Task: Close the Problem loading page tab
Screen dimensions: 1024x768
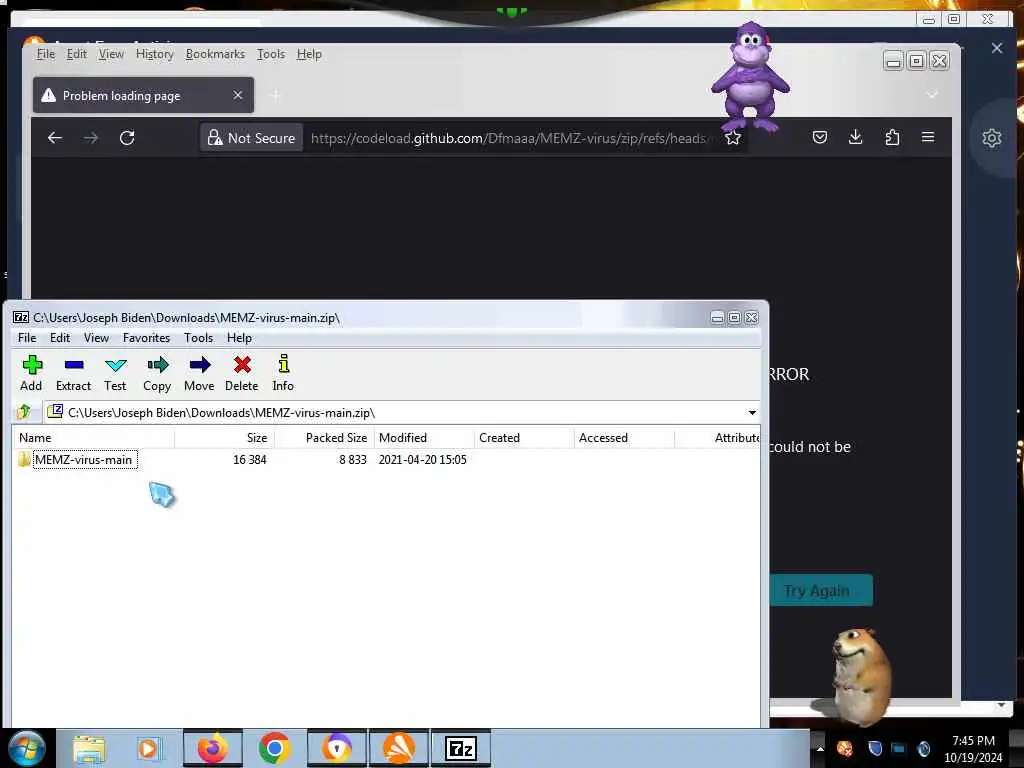Action: pyautogui.click(x=238, y=95)
